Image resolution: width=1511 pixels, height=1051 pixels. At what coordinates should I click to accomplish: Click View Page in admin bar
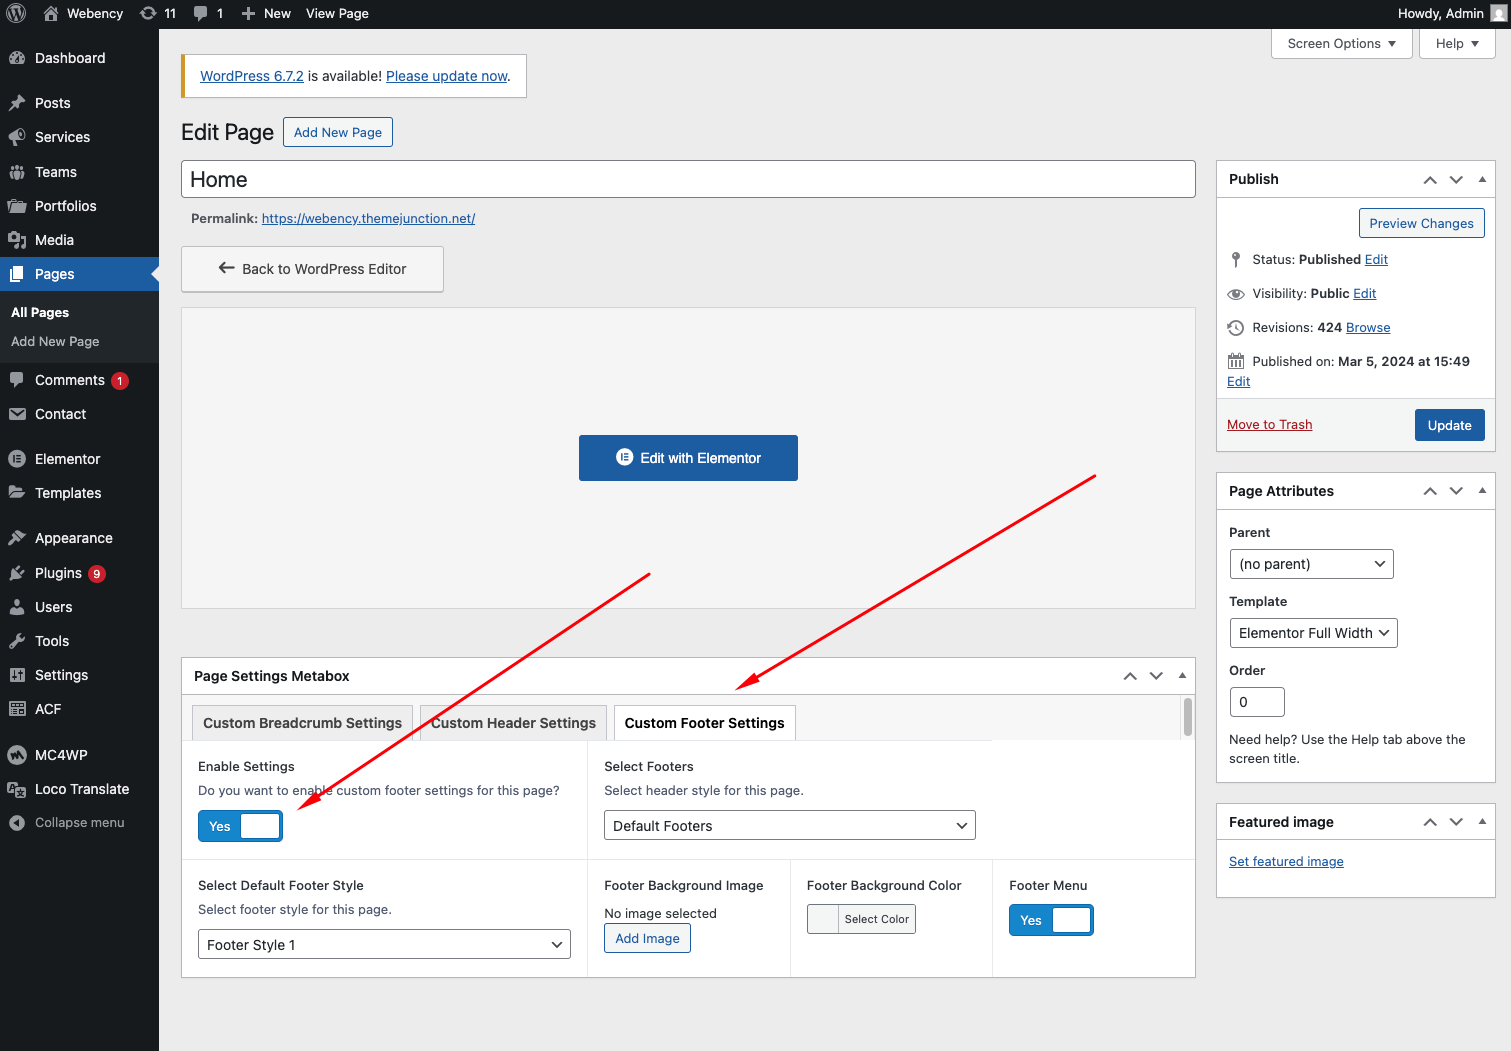click(337, 13)
